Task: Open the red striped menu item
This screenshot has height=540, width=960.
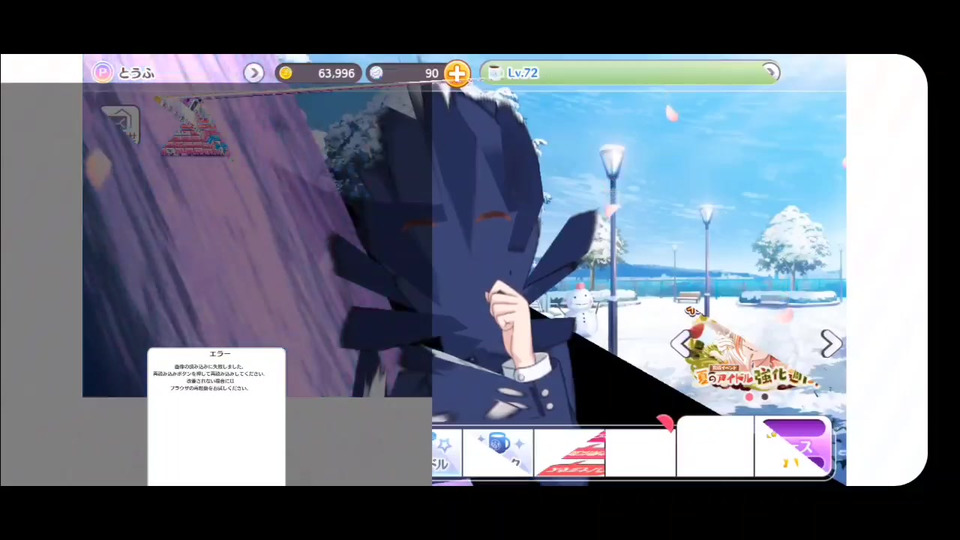Action: 570,452
